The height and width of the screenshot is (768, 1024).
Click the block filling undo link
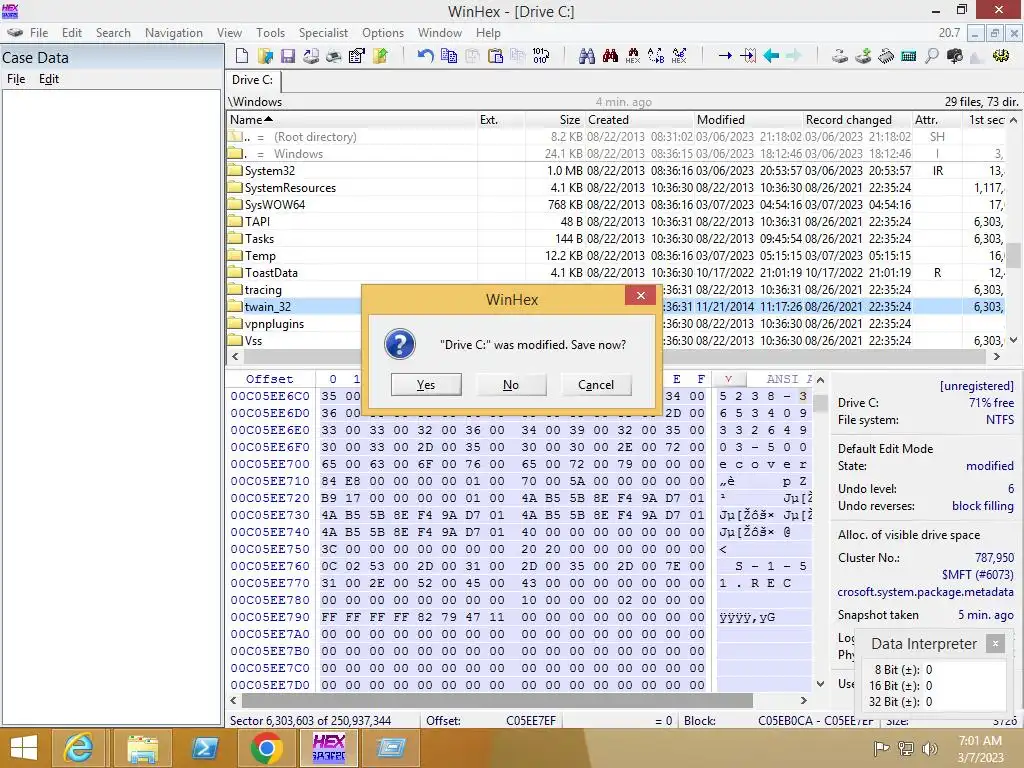983,505
